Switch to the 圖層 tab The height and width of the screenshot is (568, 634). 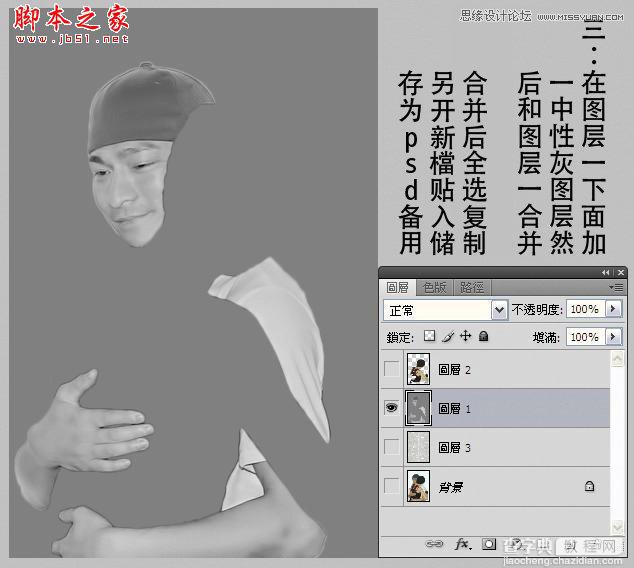pyautogui.click(x=397, y=287)
